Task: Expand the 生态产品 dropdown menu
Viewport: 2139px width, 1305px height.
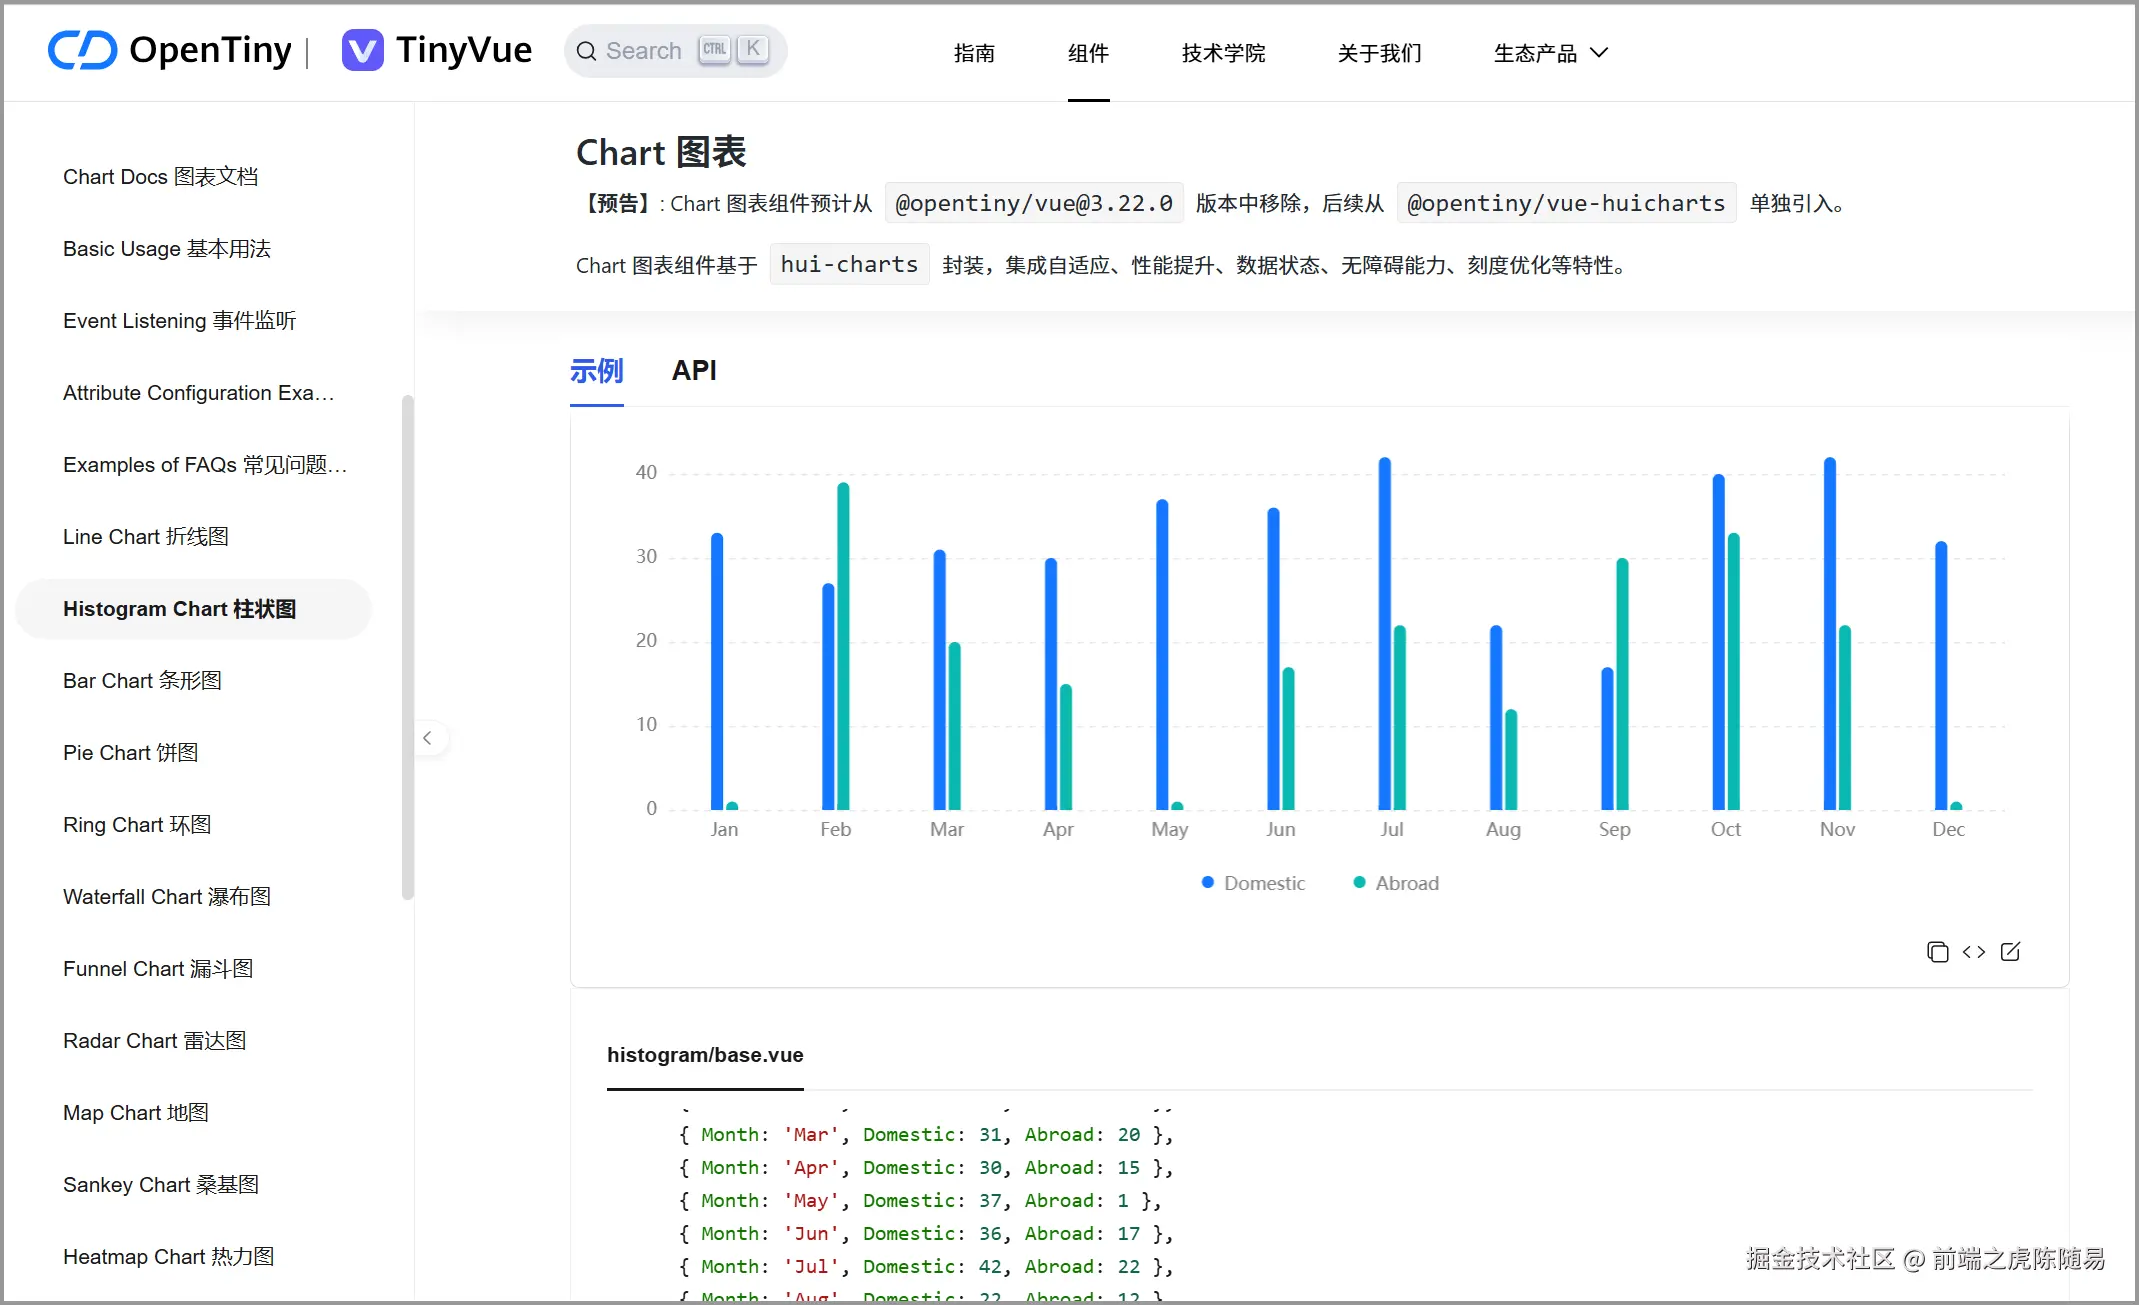Action: (x=1550, y=53)
